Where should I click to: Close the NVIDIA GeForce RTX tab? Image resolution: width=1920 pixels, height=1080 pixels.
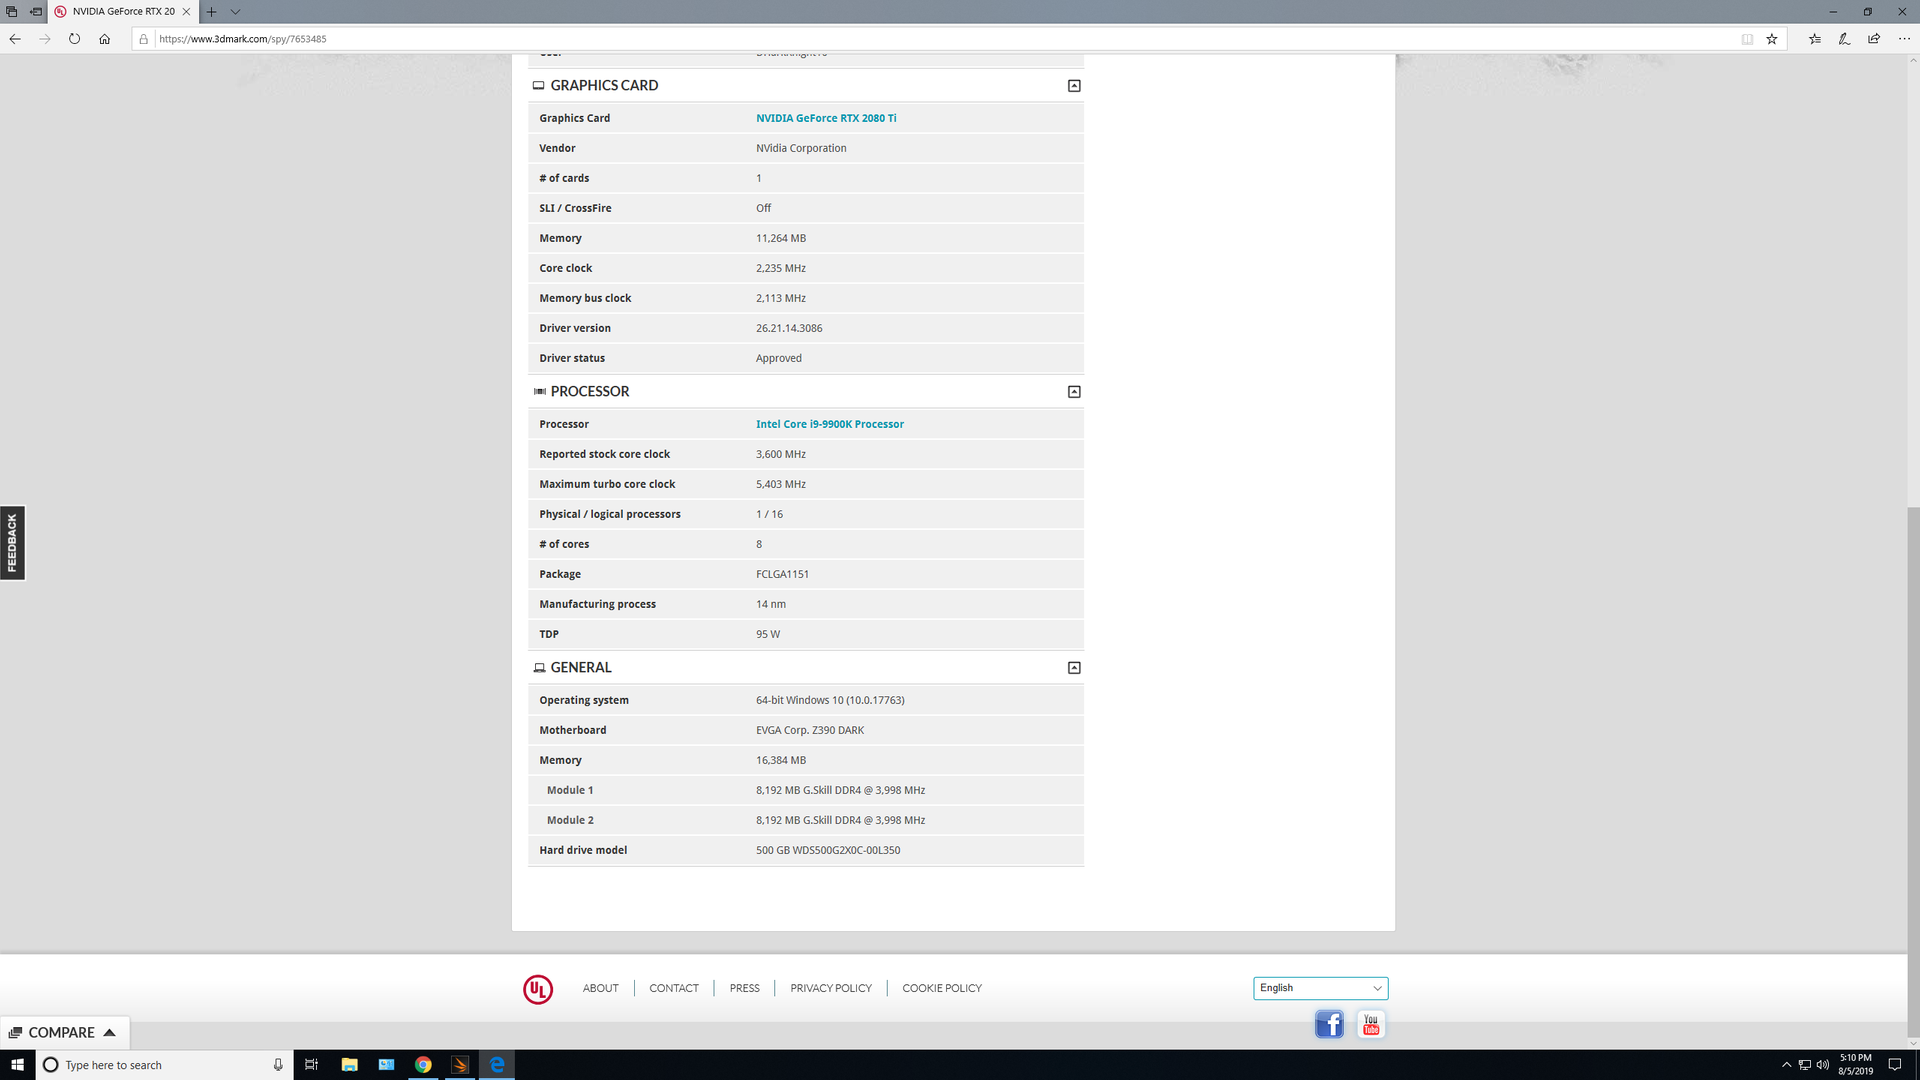coord(186,12)
